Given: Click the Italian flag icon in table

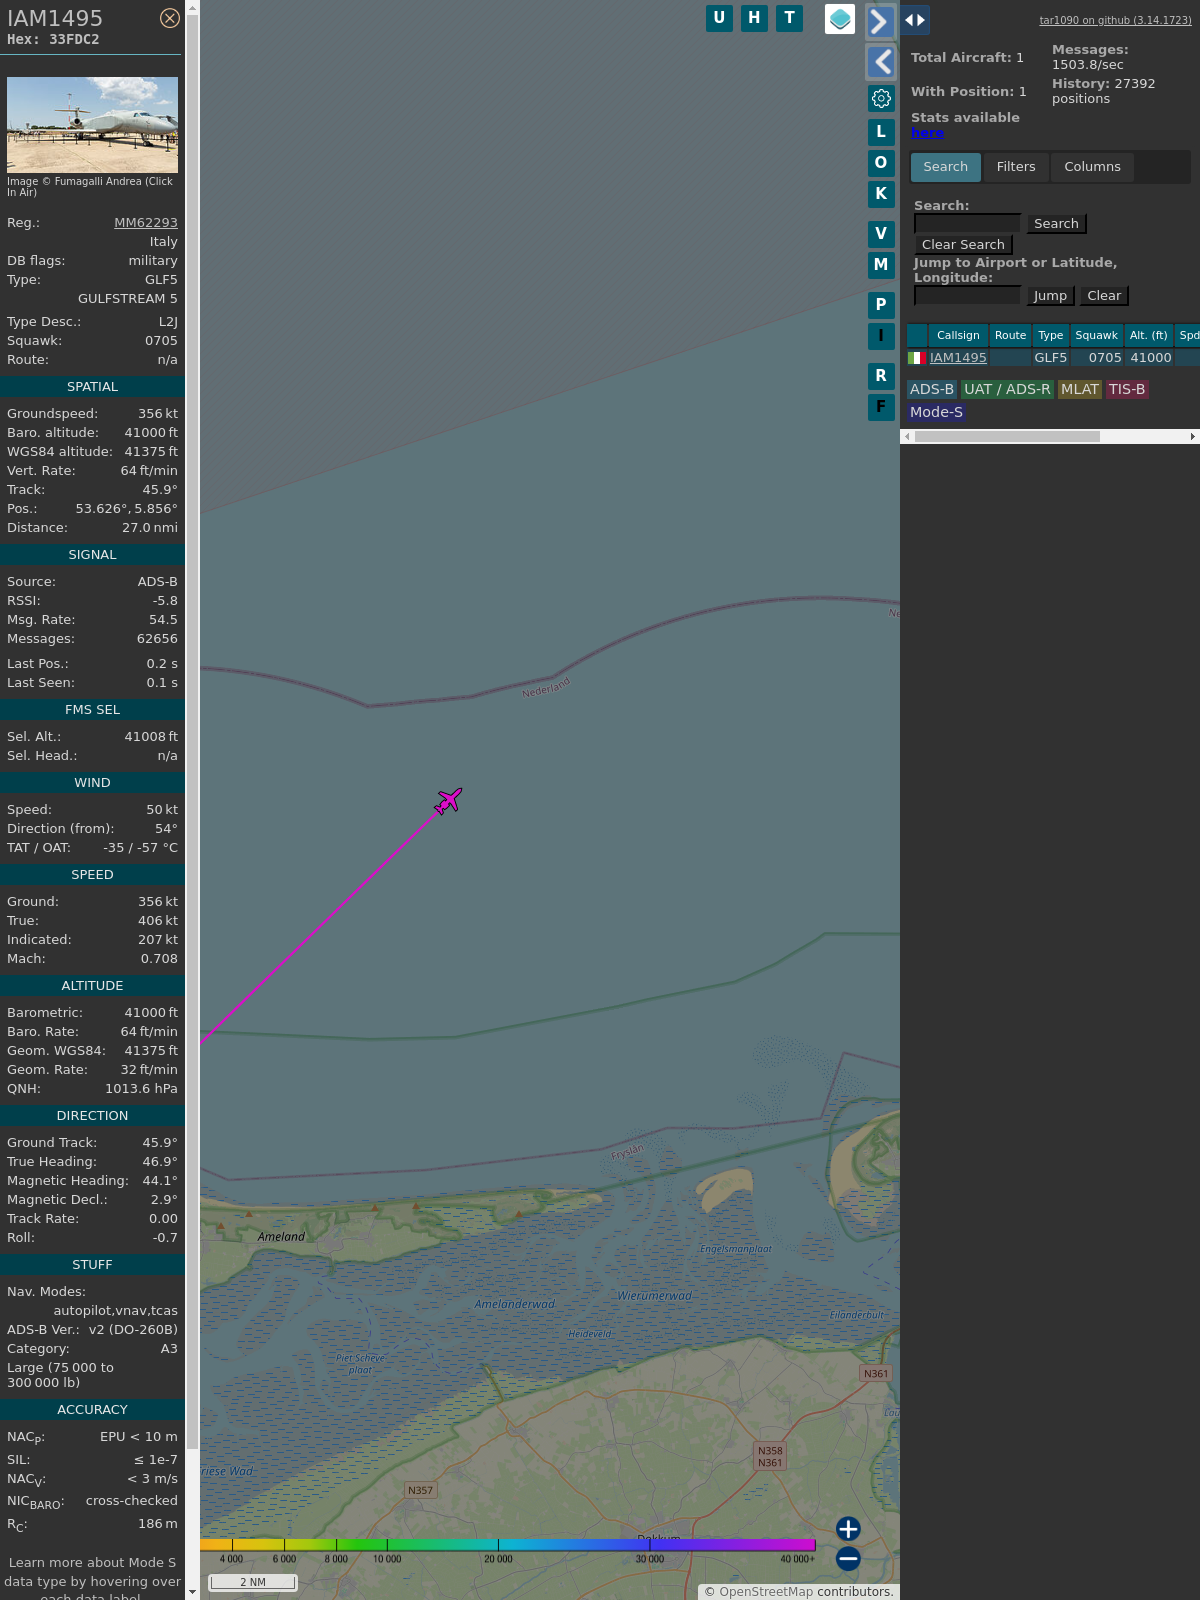Looking at the screenshot, I should point(916,358).
